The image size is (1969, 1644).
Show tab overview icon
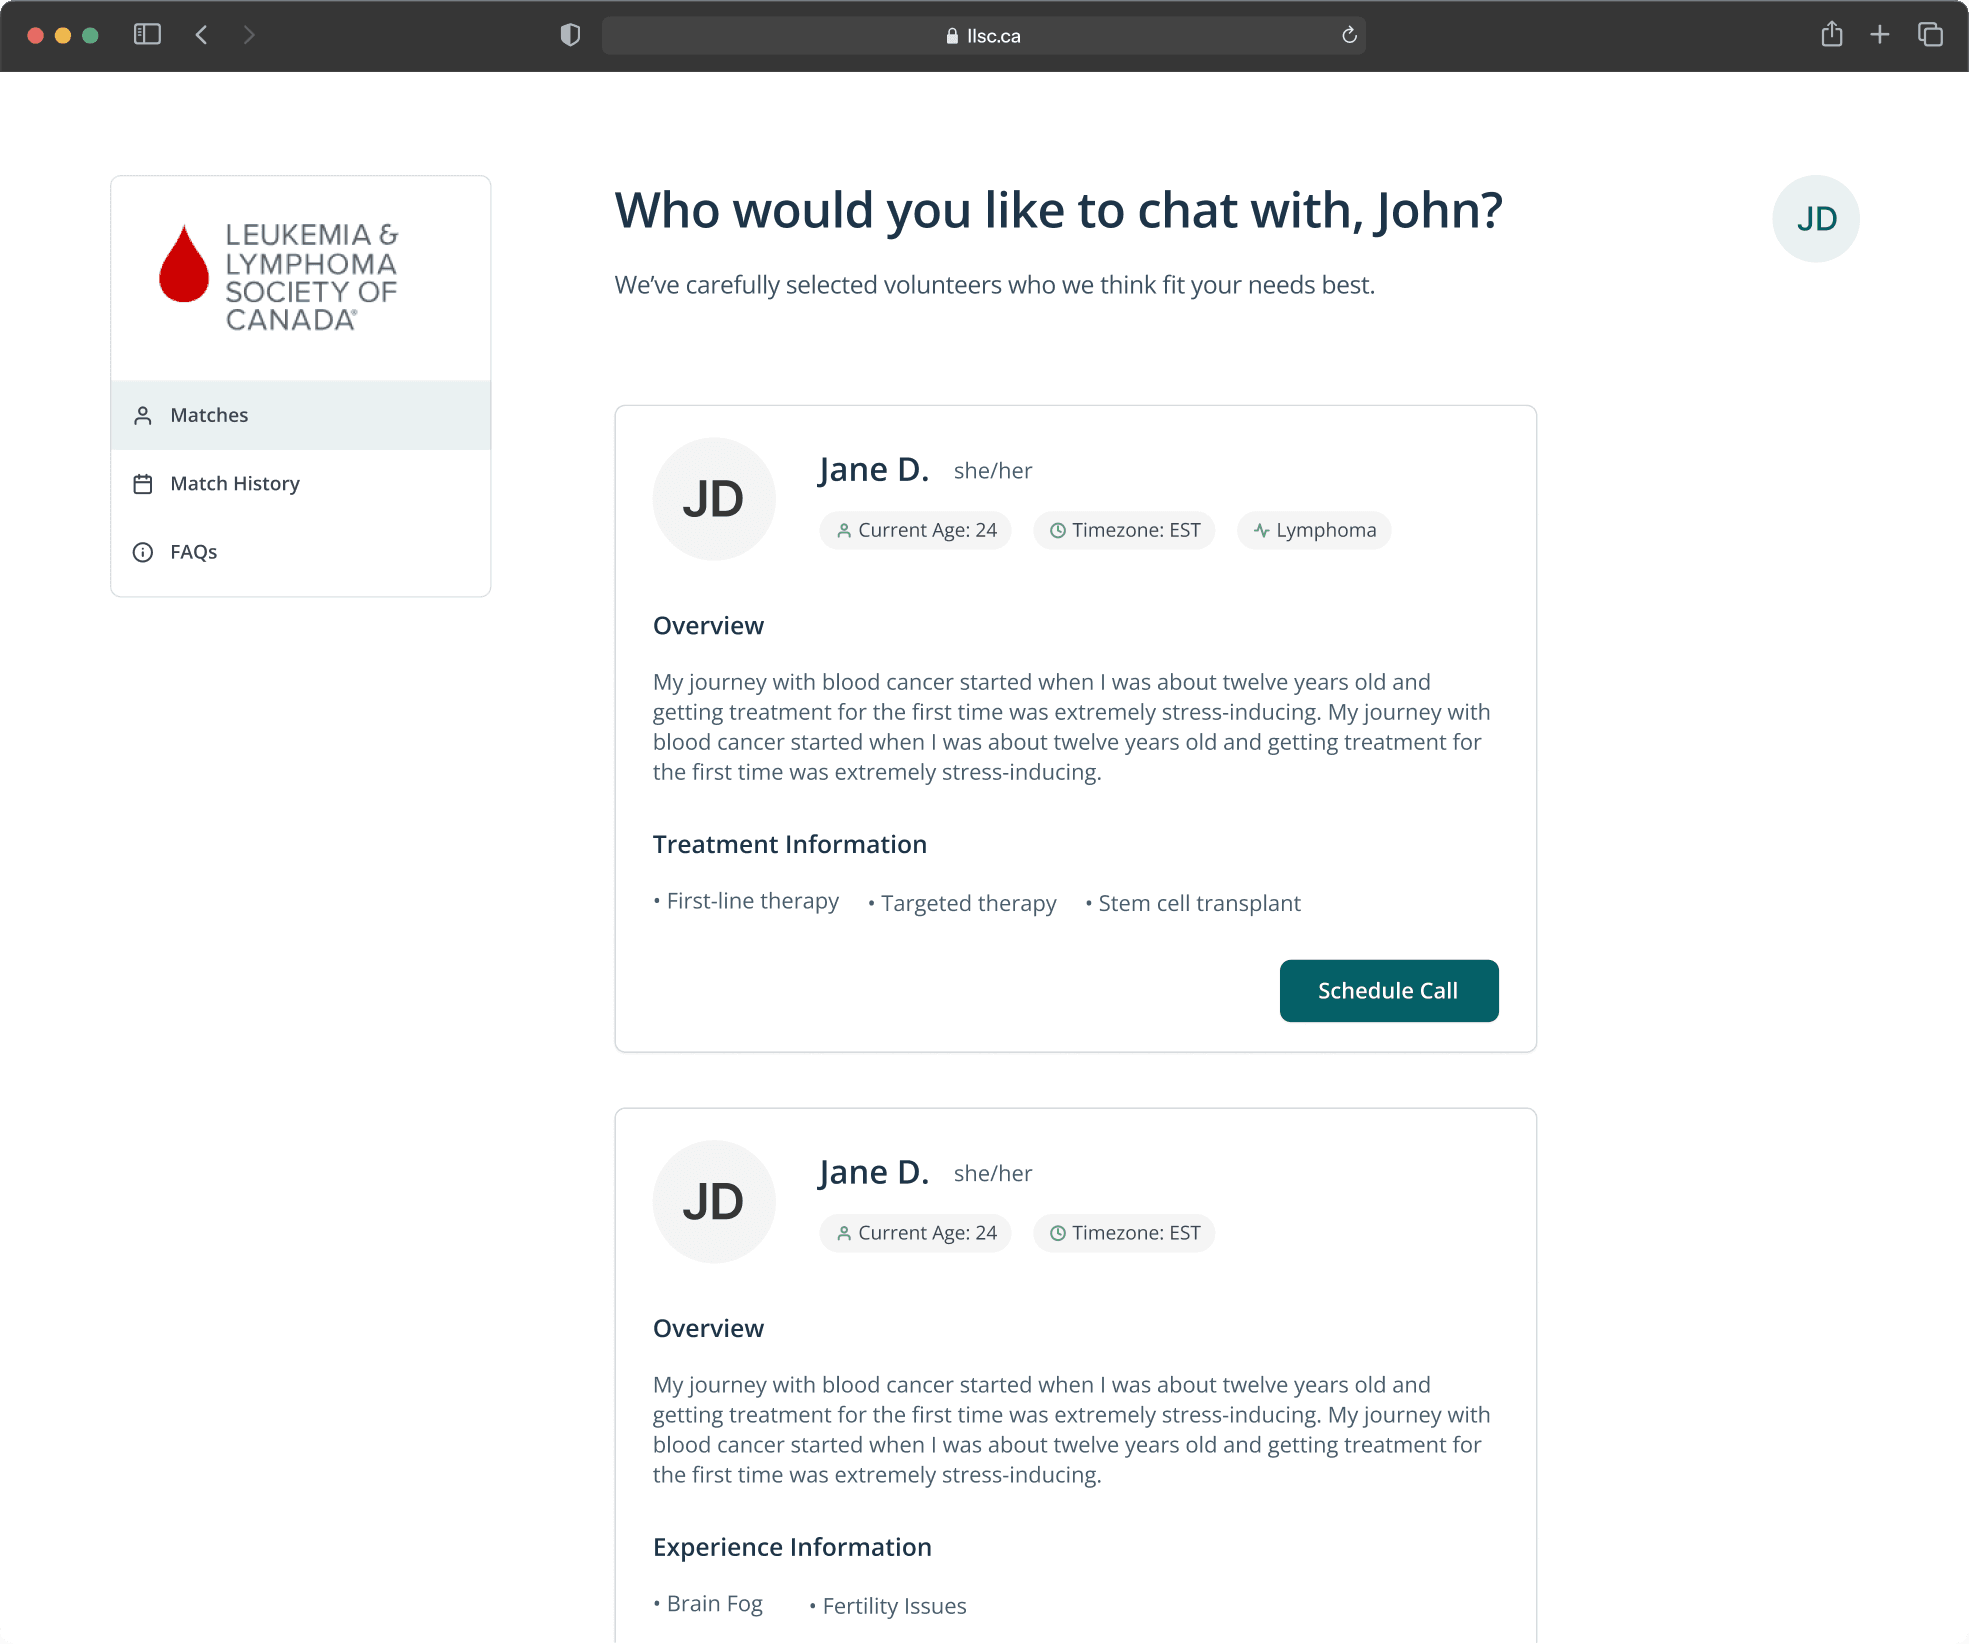(1930, 35)
